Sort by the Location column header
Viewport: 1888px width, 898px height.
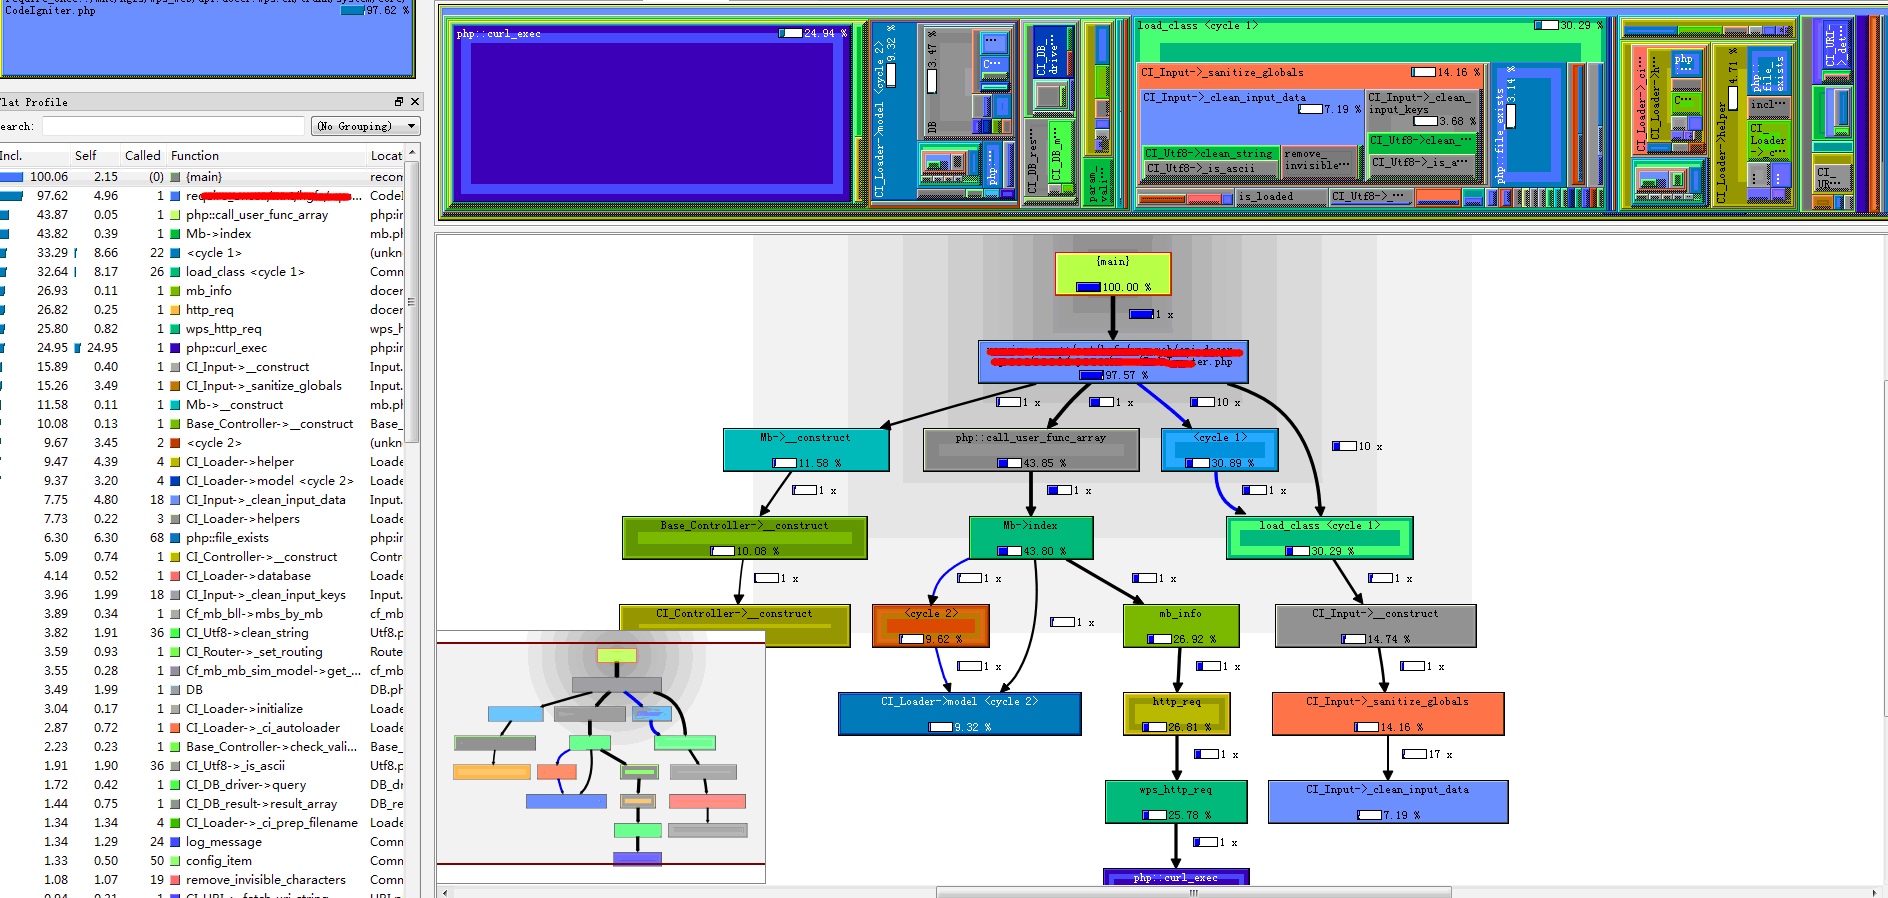click(x=386, y=156)
